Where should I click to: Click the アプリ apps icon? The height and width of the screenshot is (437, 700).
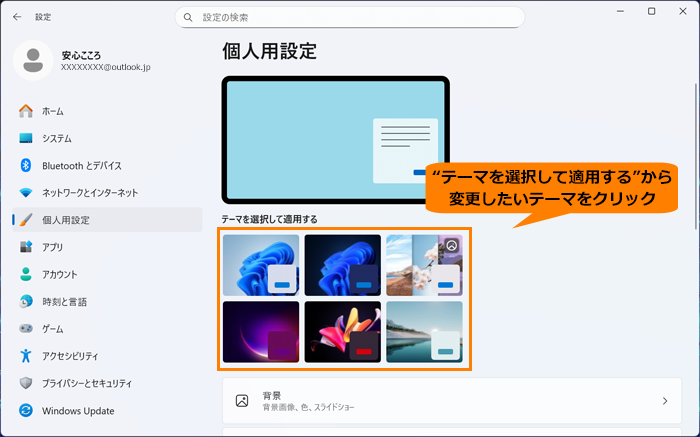(26, 247)
